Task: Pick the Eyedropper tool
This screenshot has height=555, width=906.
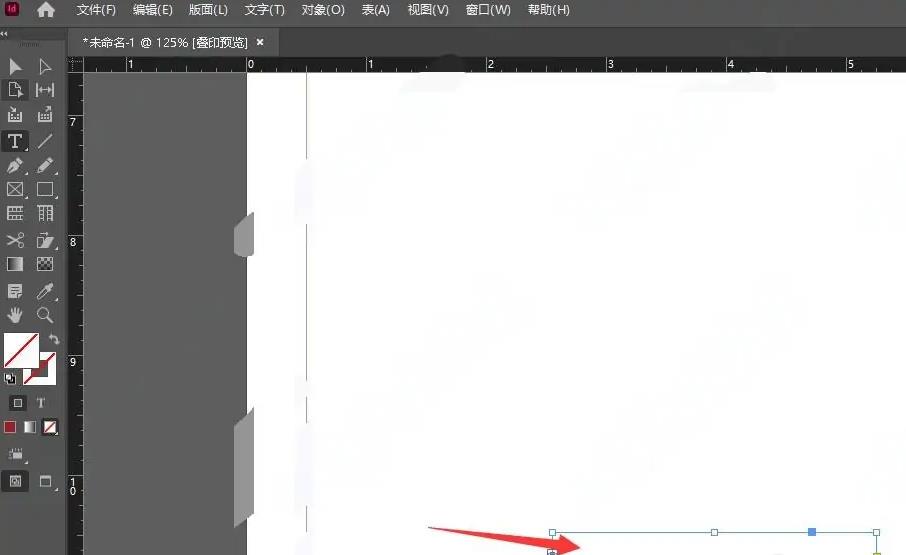Action: (x=45, y=291)
